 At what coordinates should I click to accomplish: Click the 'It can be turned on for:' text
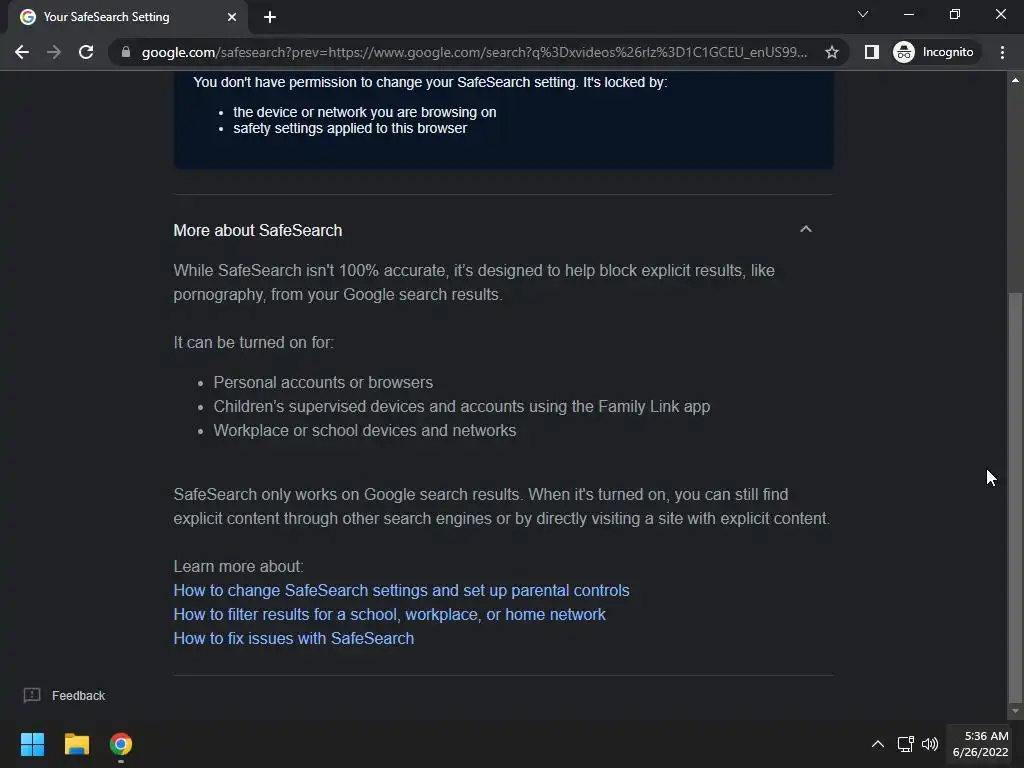[253, 343]
